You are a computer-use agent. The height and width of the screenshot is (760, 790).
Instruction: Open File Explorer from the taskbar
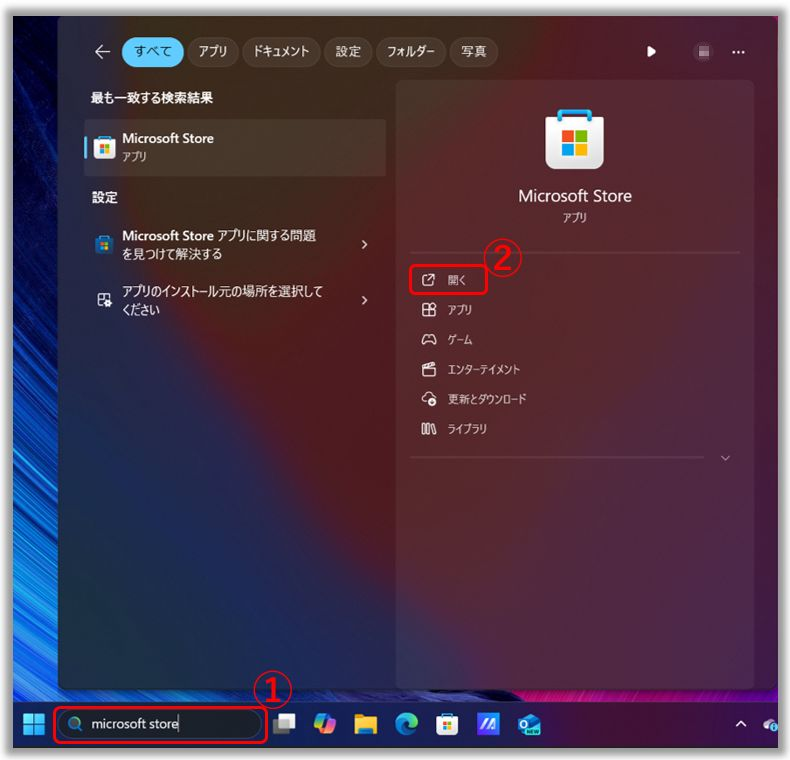pos(365,724)
